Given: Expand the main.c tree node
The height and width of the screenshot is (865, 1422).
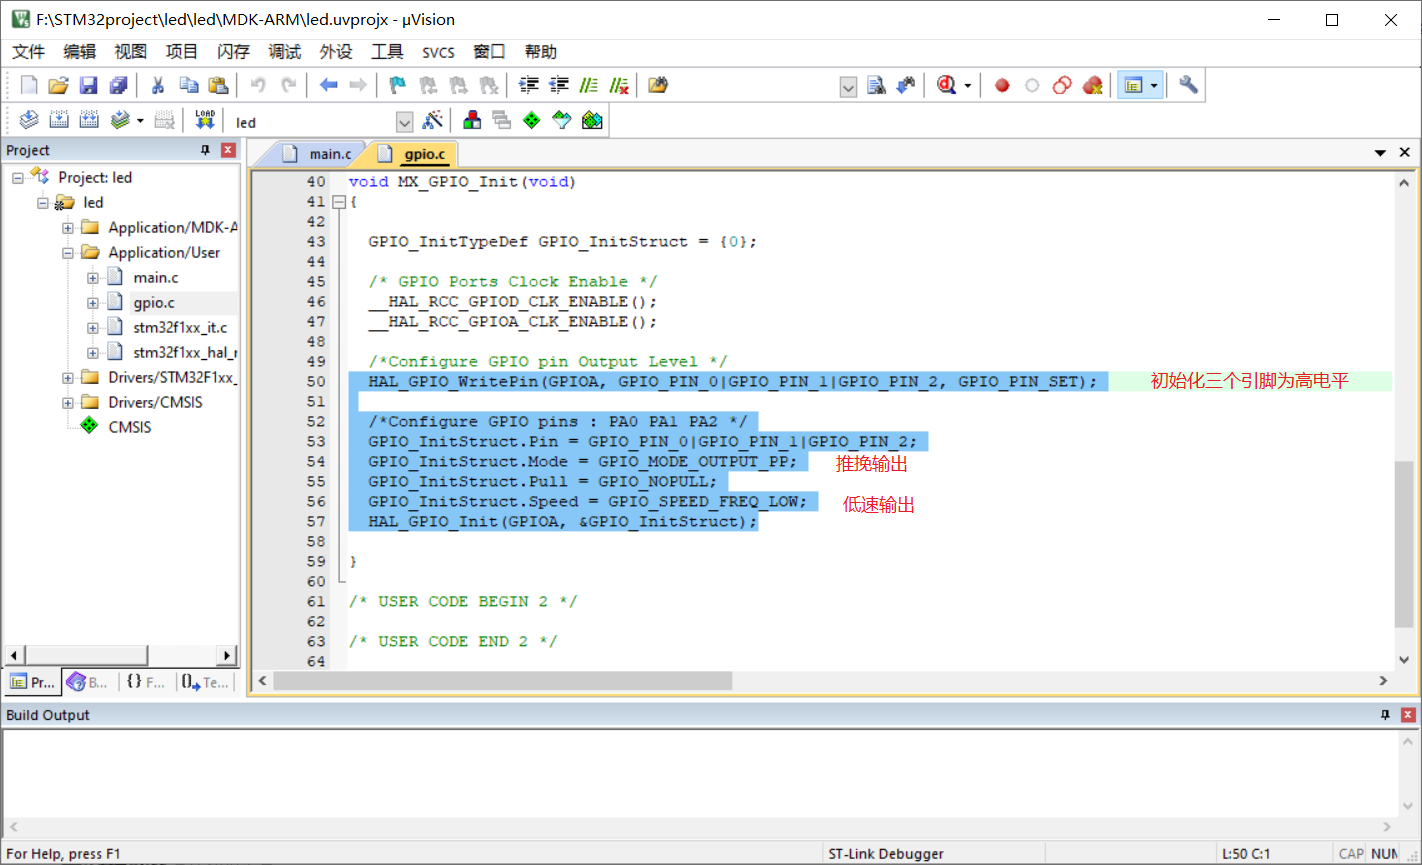Looking at the screenshot, I should [93, 278].
